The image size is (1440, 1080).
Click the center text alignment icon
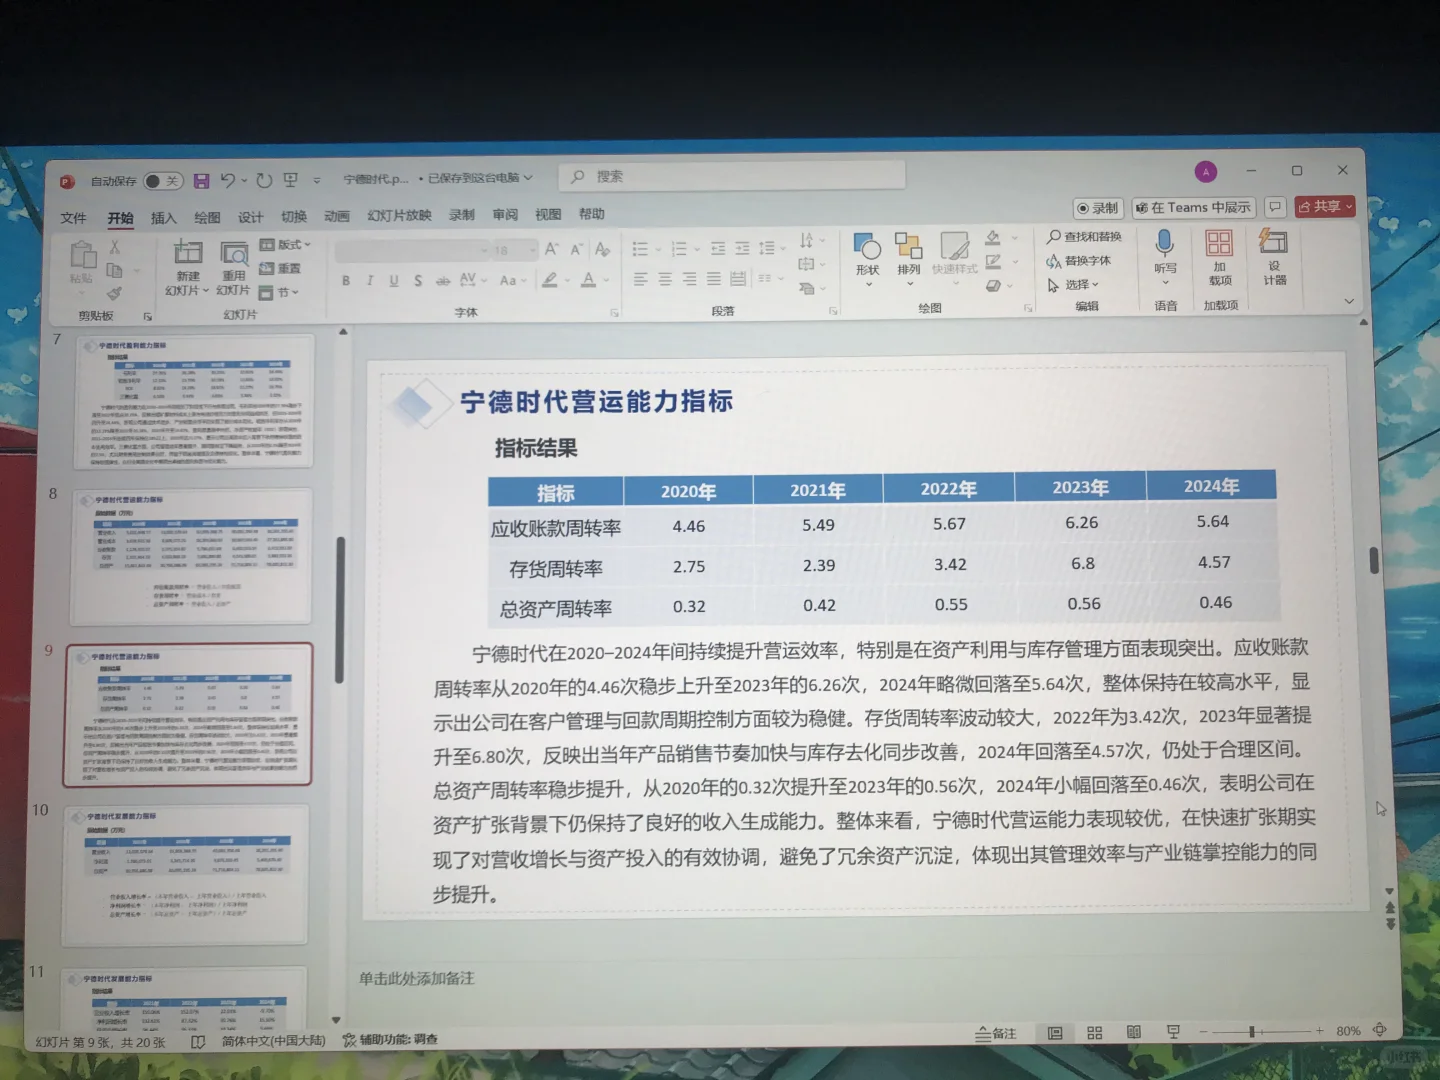pos(665,279)
